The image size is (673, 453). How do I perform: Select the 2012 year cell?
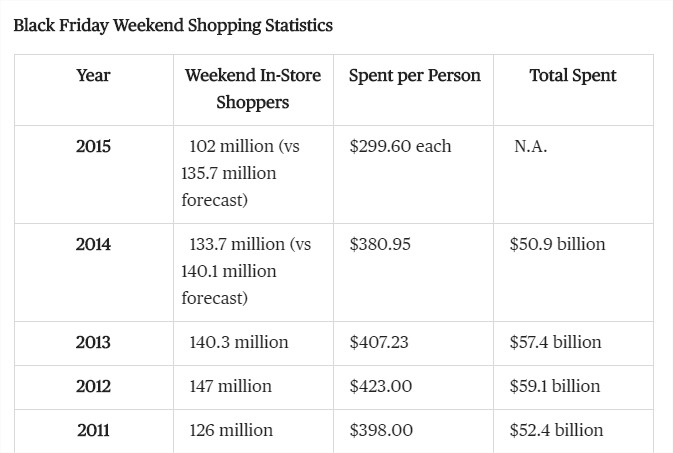(x=94, y=386)
